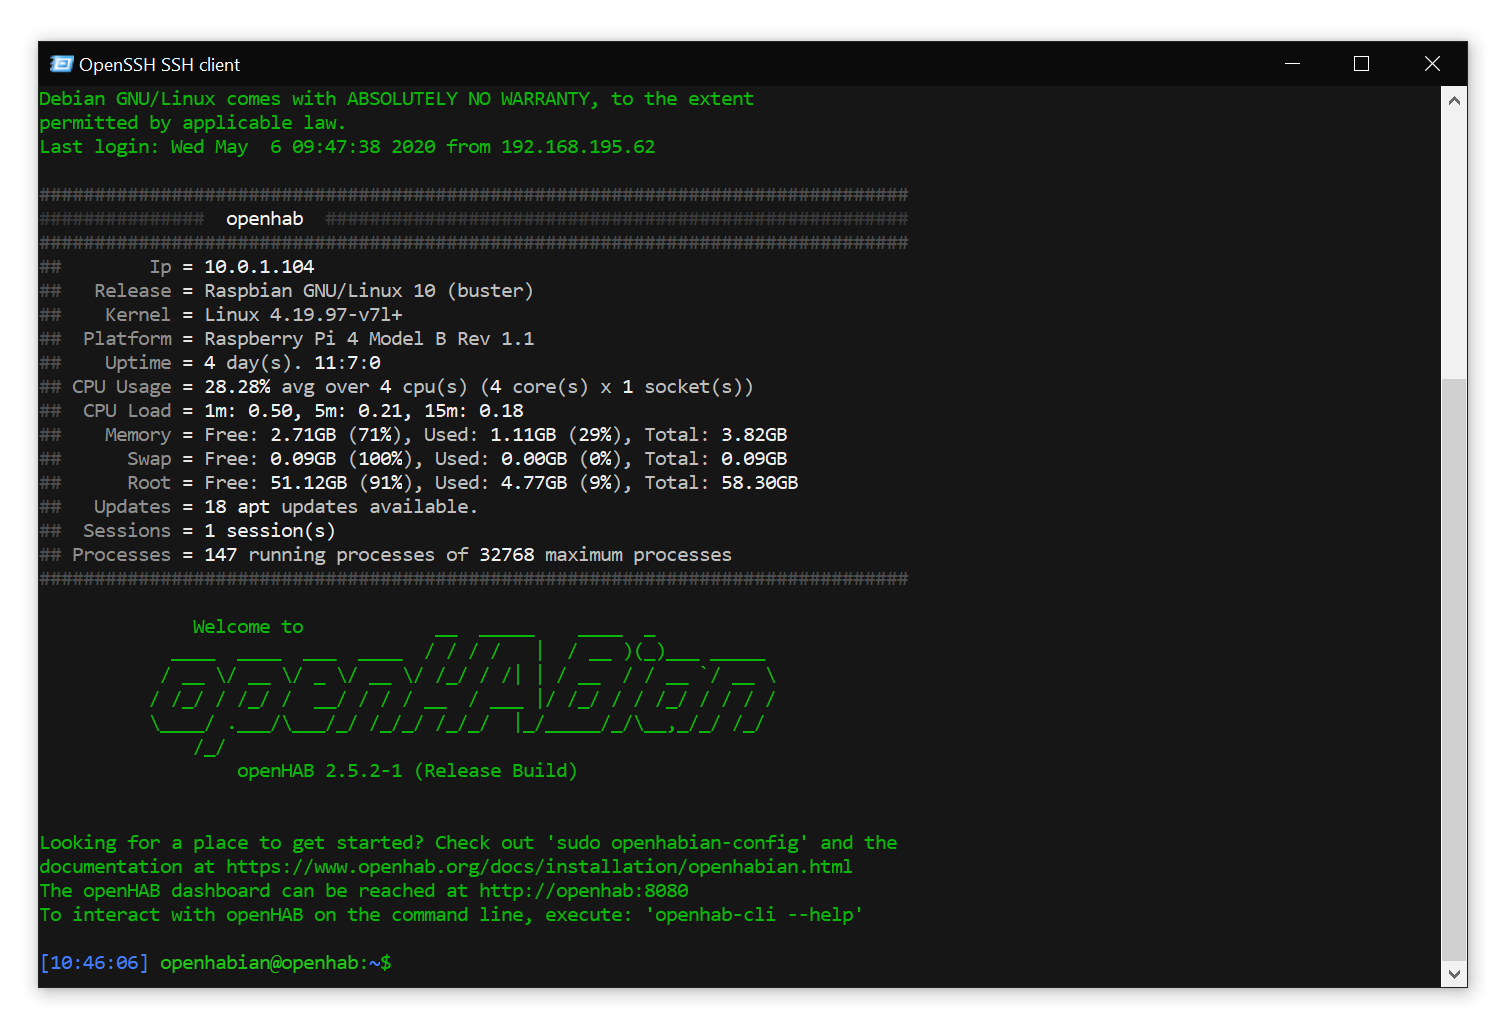1512x1033 pixels.
Task: Click 'sudo openhabian-config' command text
Action: click(677, 843)
